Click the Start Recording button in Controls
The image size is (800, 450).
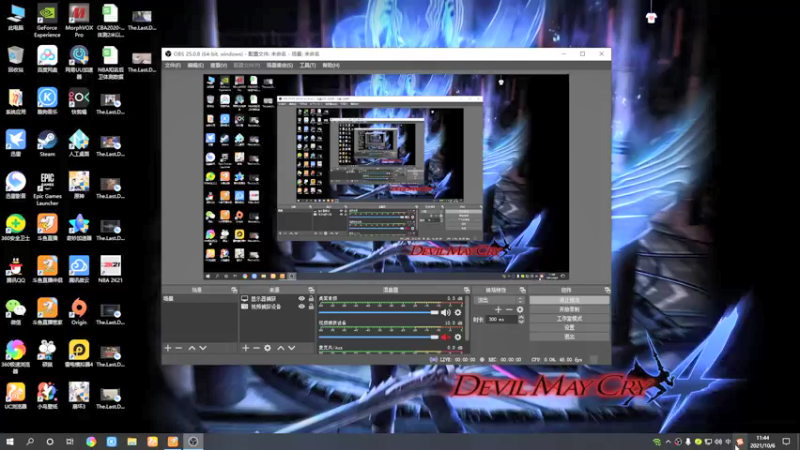tap(569, 309)
